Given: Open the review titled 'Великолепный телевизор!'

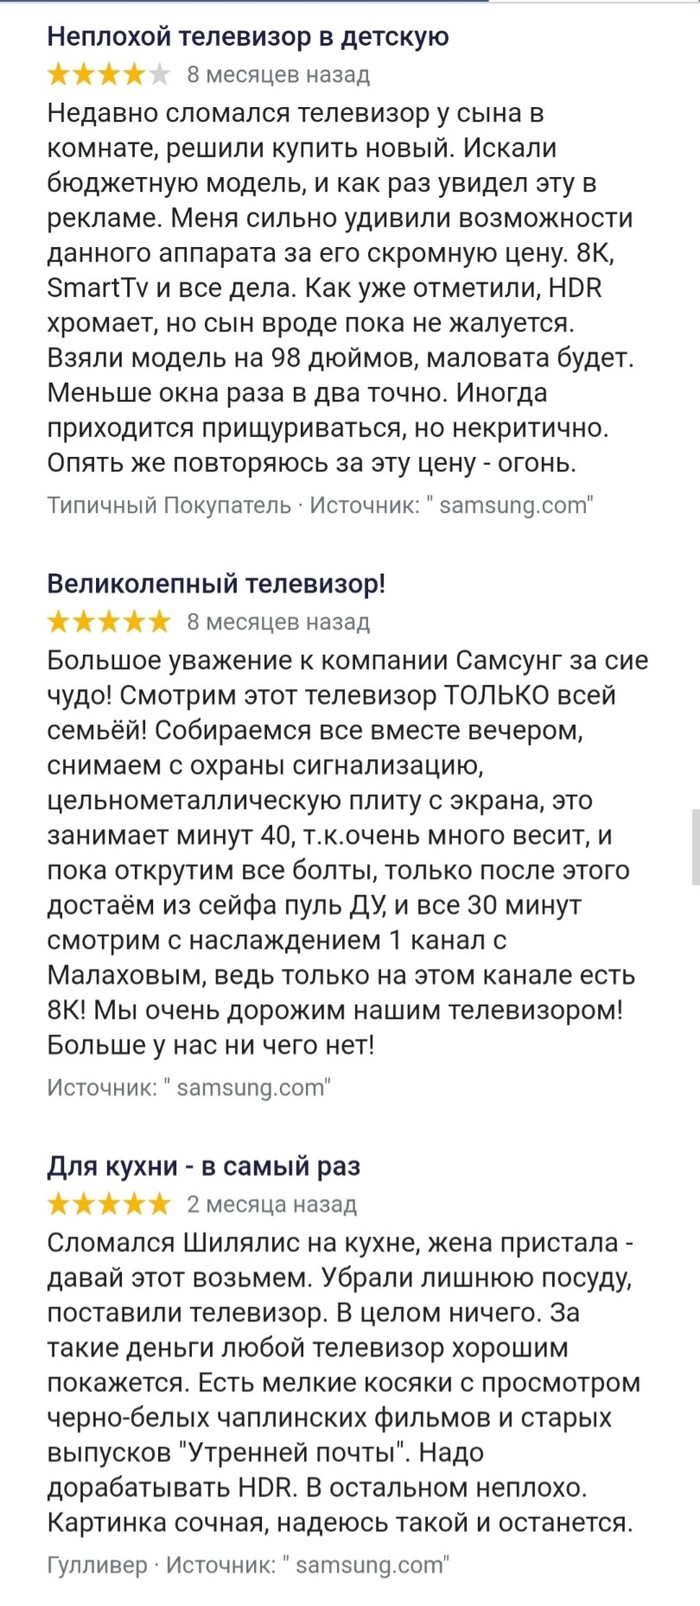Looking at the screenshot, I should 216,584.
